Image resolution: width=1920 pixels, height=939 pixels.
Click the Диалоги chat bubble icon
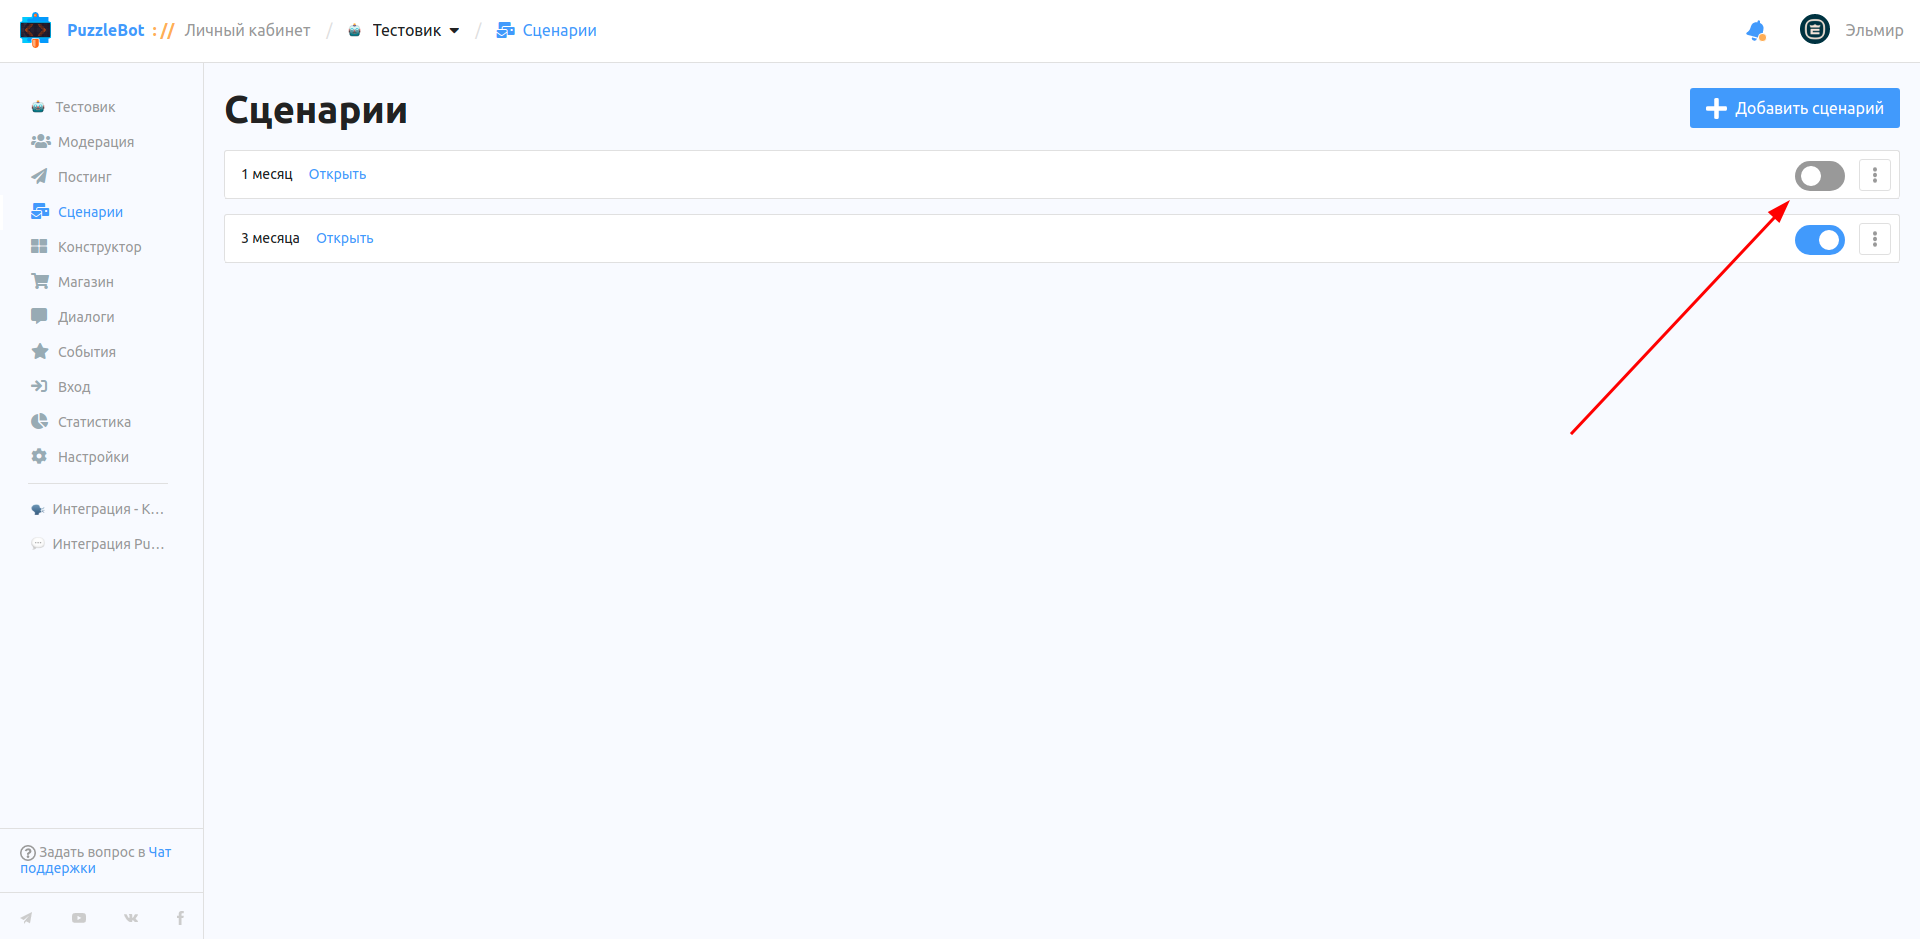click(x=39, y=317)
